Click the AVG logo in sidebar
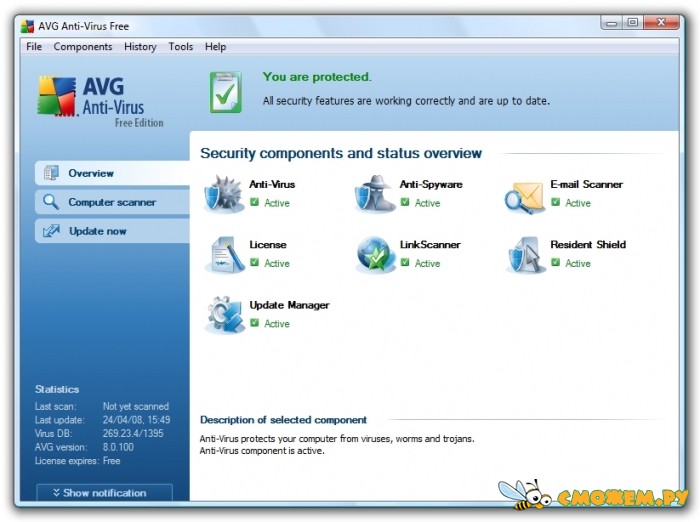This screenshot has width=700, height=522. 57,96
